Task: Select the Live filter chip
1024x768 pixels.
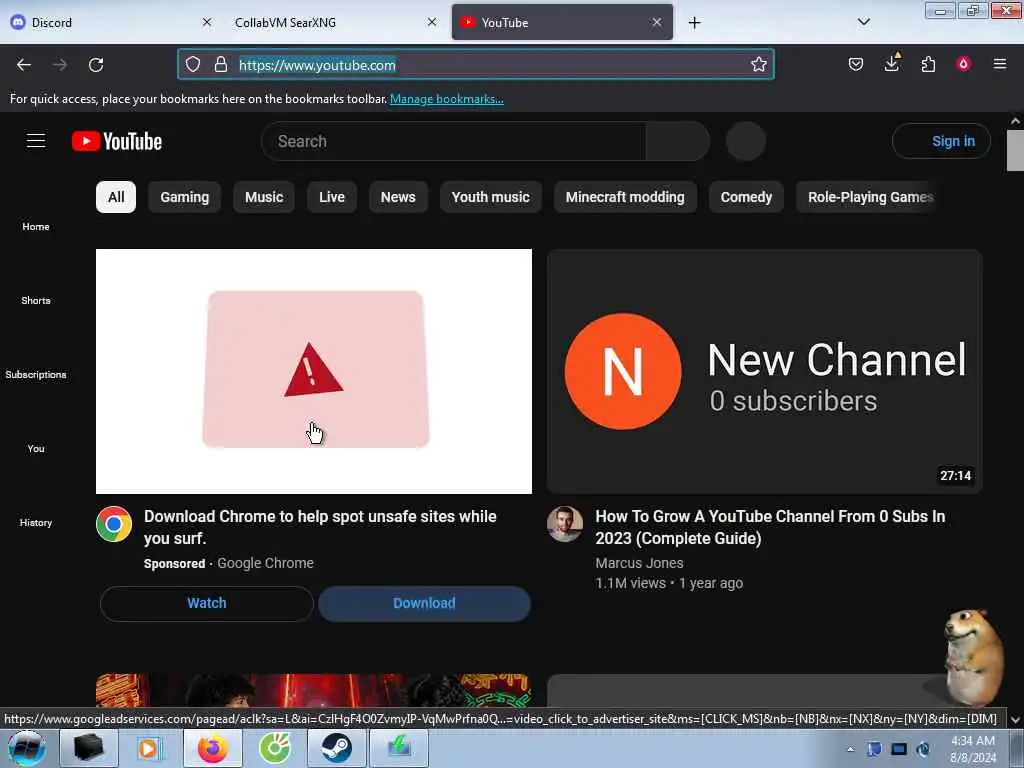Action: click(x=332, y=197)
